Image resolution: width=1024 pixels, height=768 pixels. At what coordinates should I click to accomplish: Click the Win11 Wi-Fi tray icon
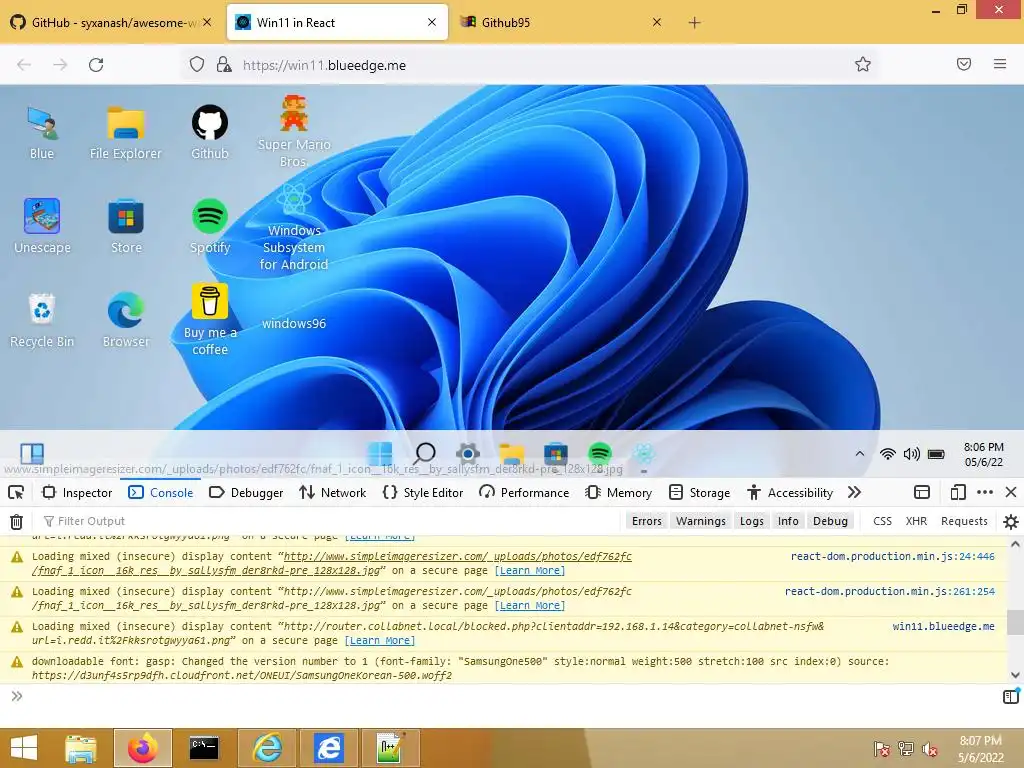point(888,454)
